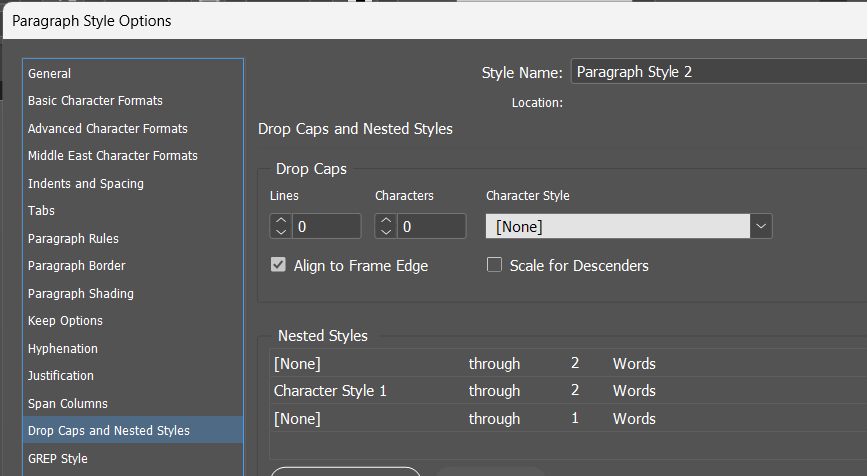This screenshot has width=867, height=476.
Task: Select the first [None] nested style row
Action: tap(298, 364)
